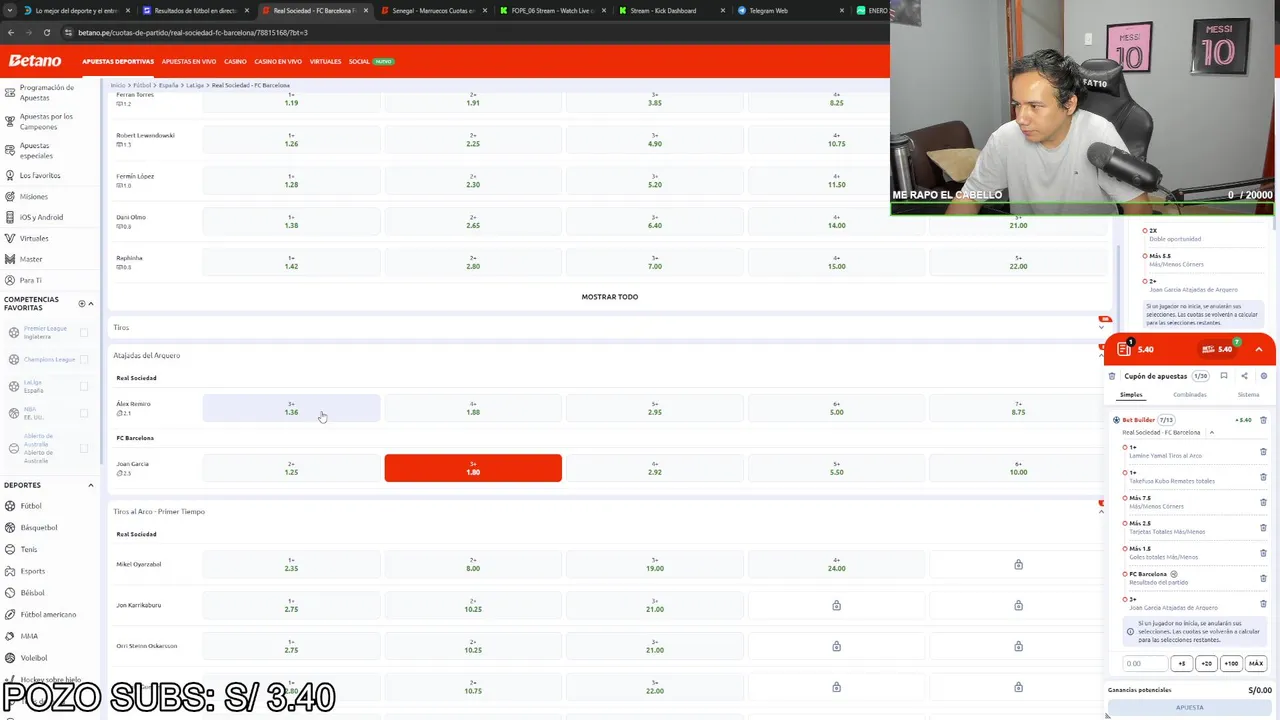Open the Básquetbol sport icon
1280x720 pixels.
click(10, 527)
